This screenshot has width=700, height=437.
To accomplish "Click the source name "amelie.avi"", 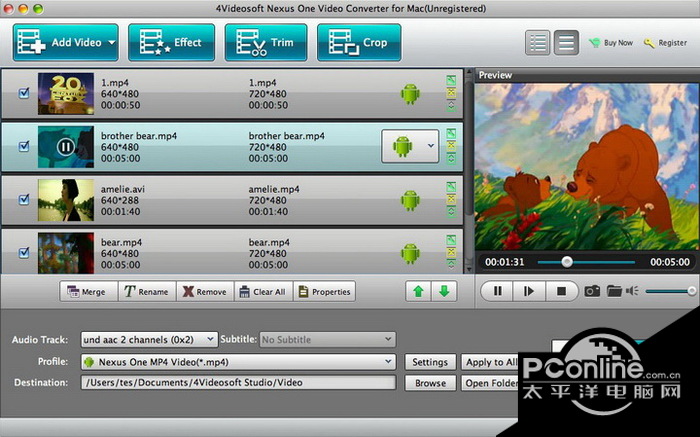I will tap(123, 189).
